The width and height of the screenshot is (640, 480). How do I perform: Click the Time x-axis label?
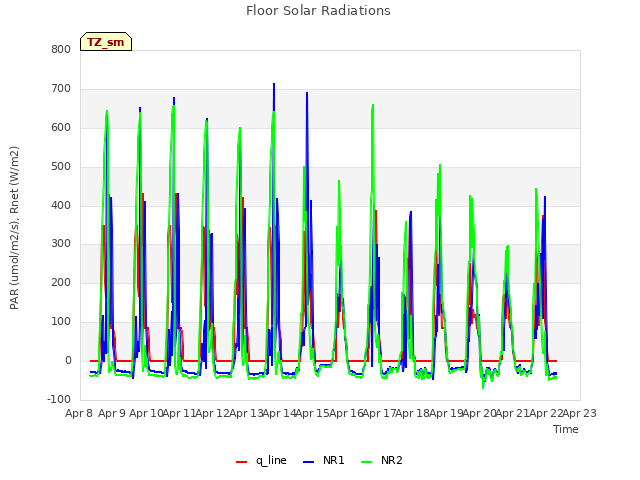(x=566, y=429)
